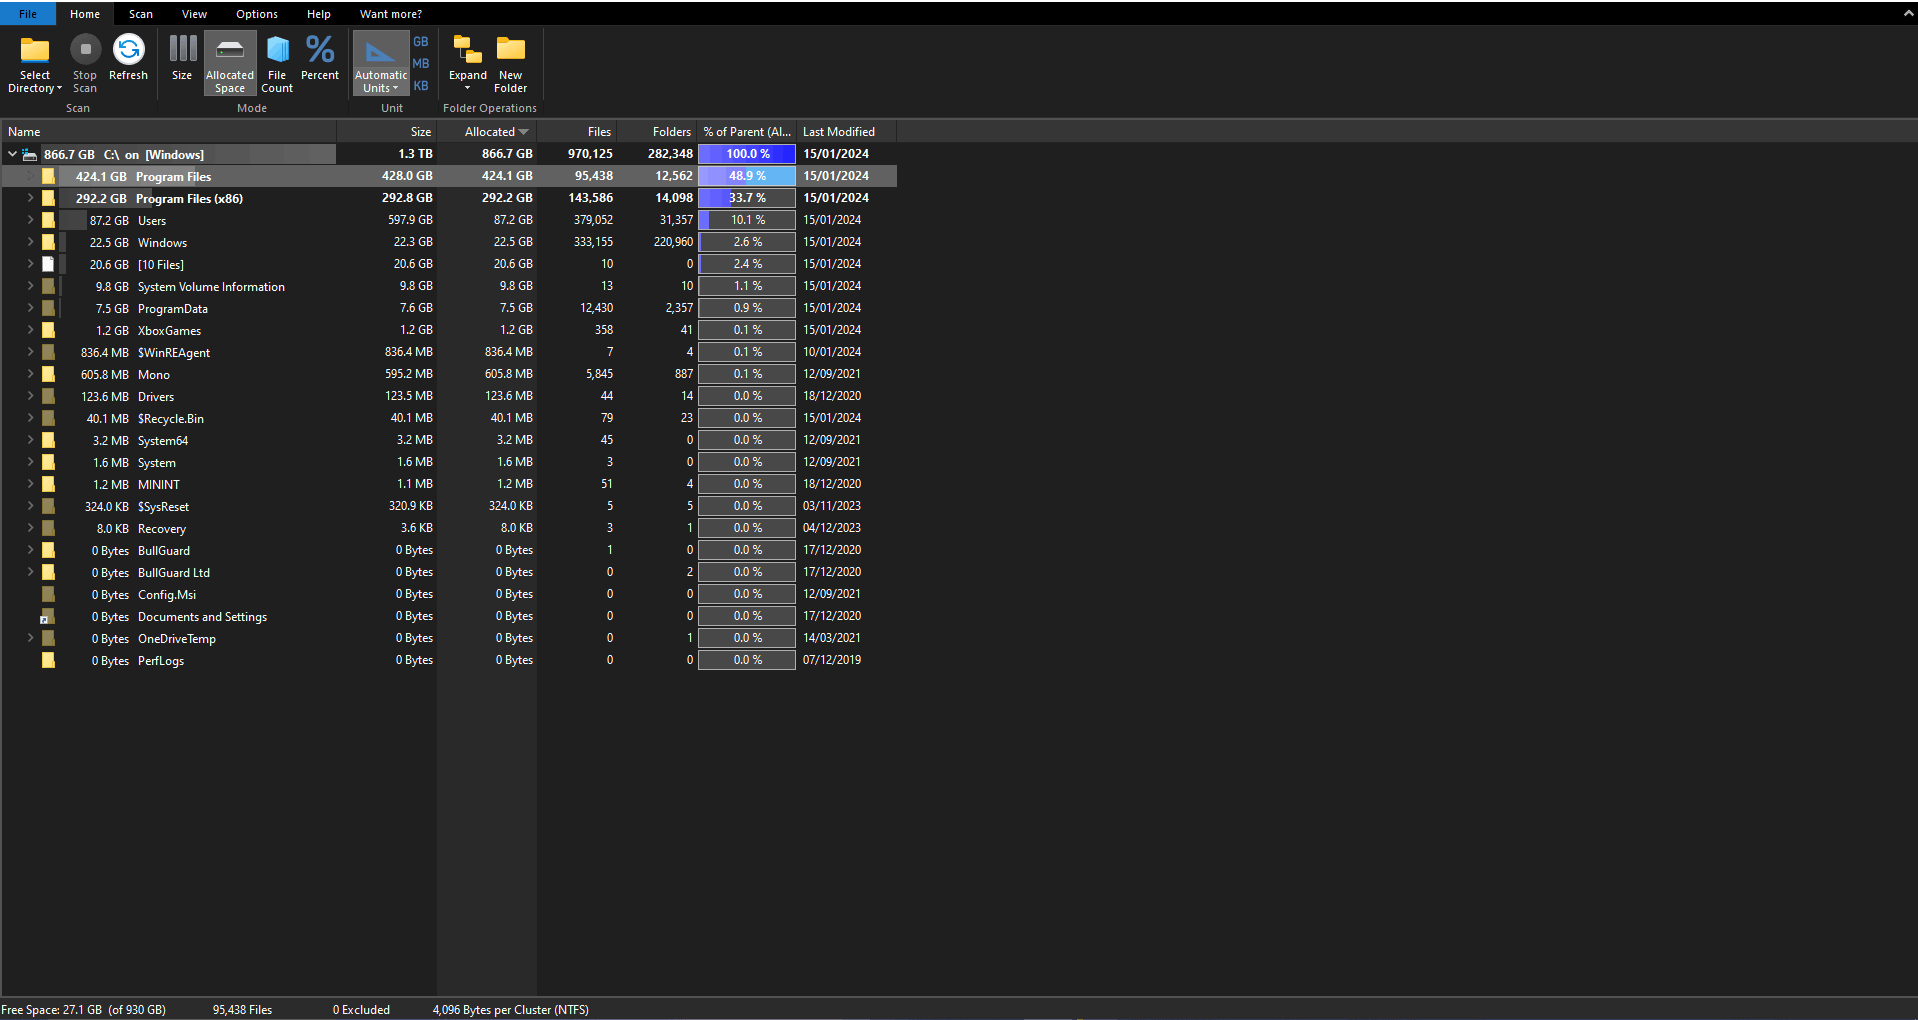Open the 'Want more?' tab
The height and width of the screenshot is (1020, 1918).
click(x=391, y=14)
